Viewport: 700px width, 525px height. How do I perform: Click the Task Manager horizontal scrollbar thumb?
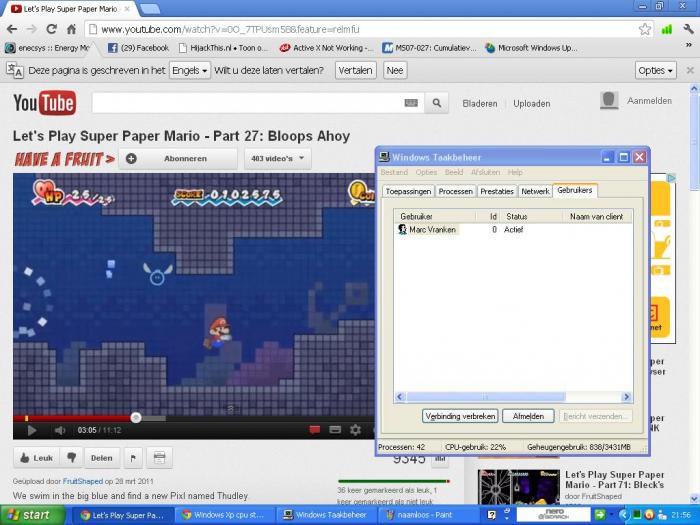point(486,397)
